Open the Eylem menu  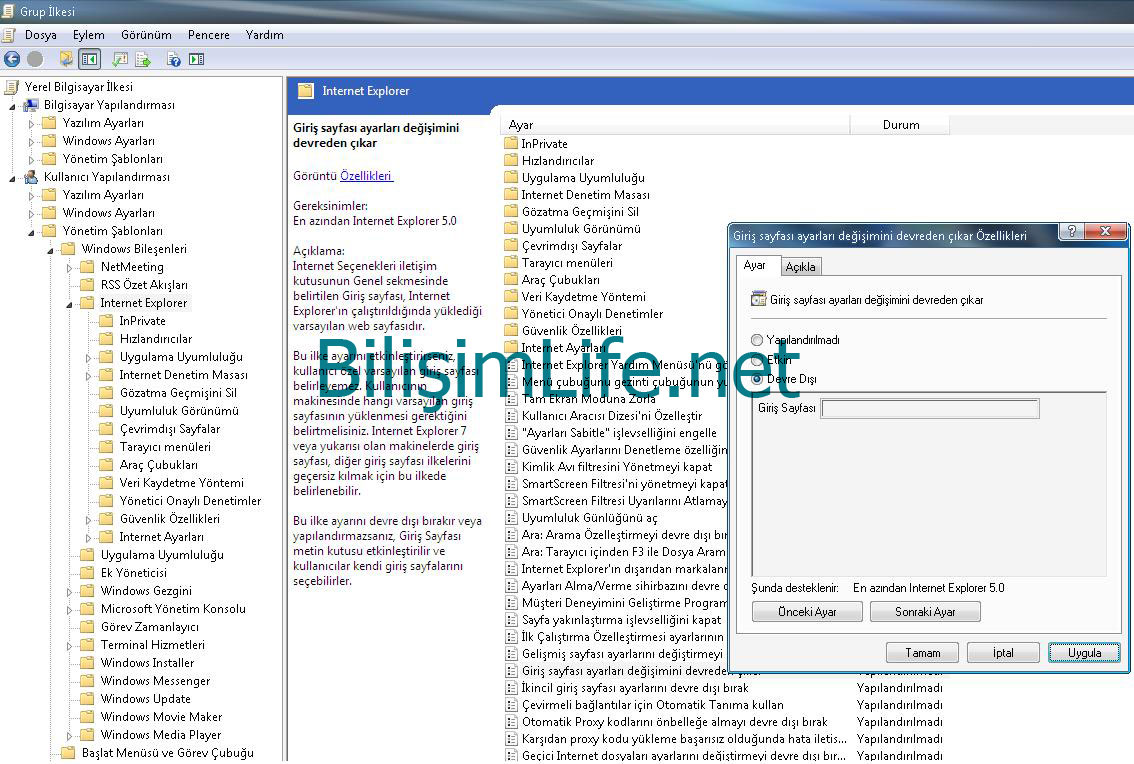click(88, 35)
